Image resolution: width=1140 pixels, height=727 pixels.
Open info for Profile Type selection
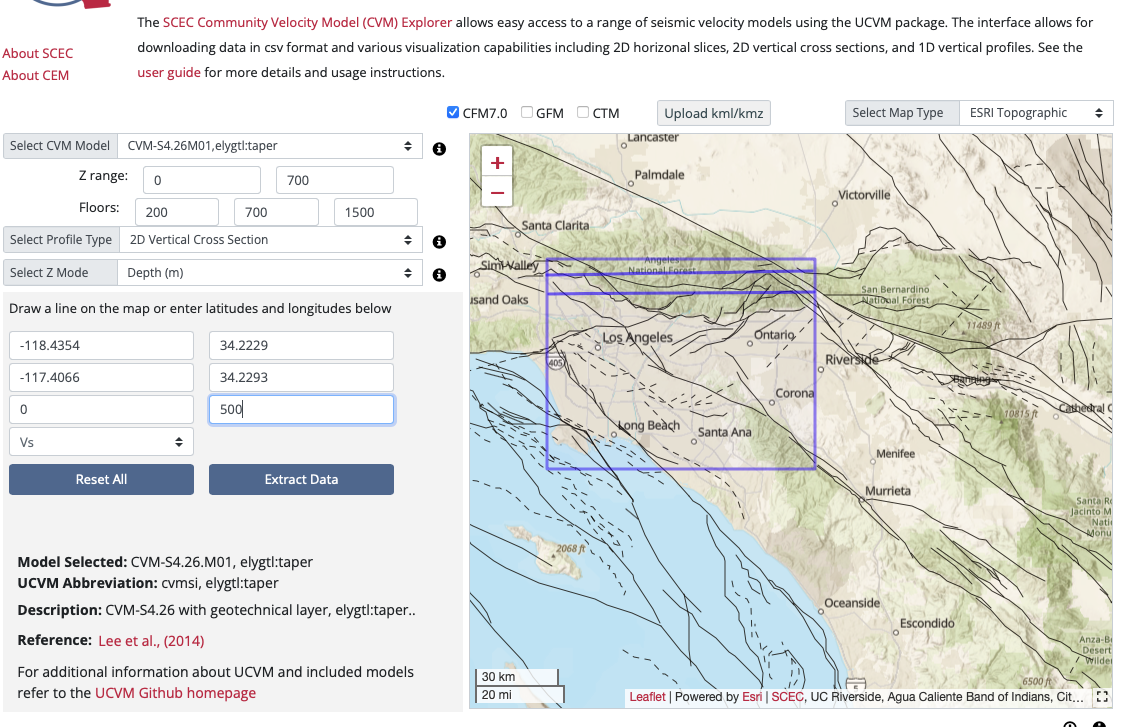[x=439, y=242]
